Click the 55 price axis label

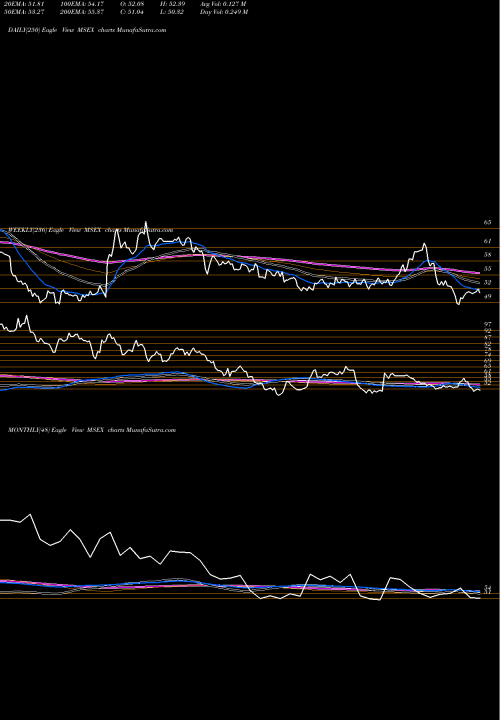tap(487, 268)
